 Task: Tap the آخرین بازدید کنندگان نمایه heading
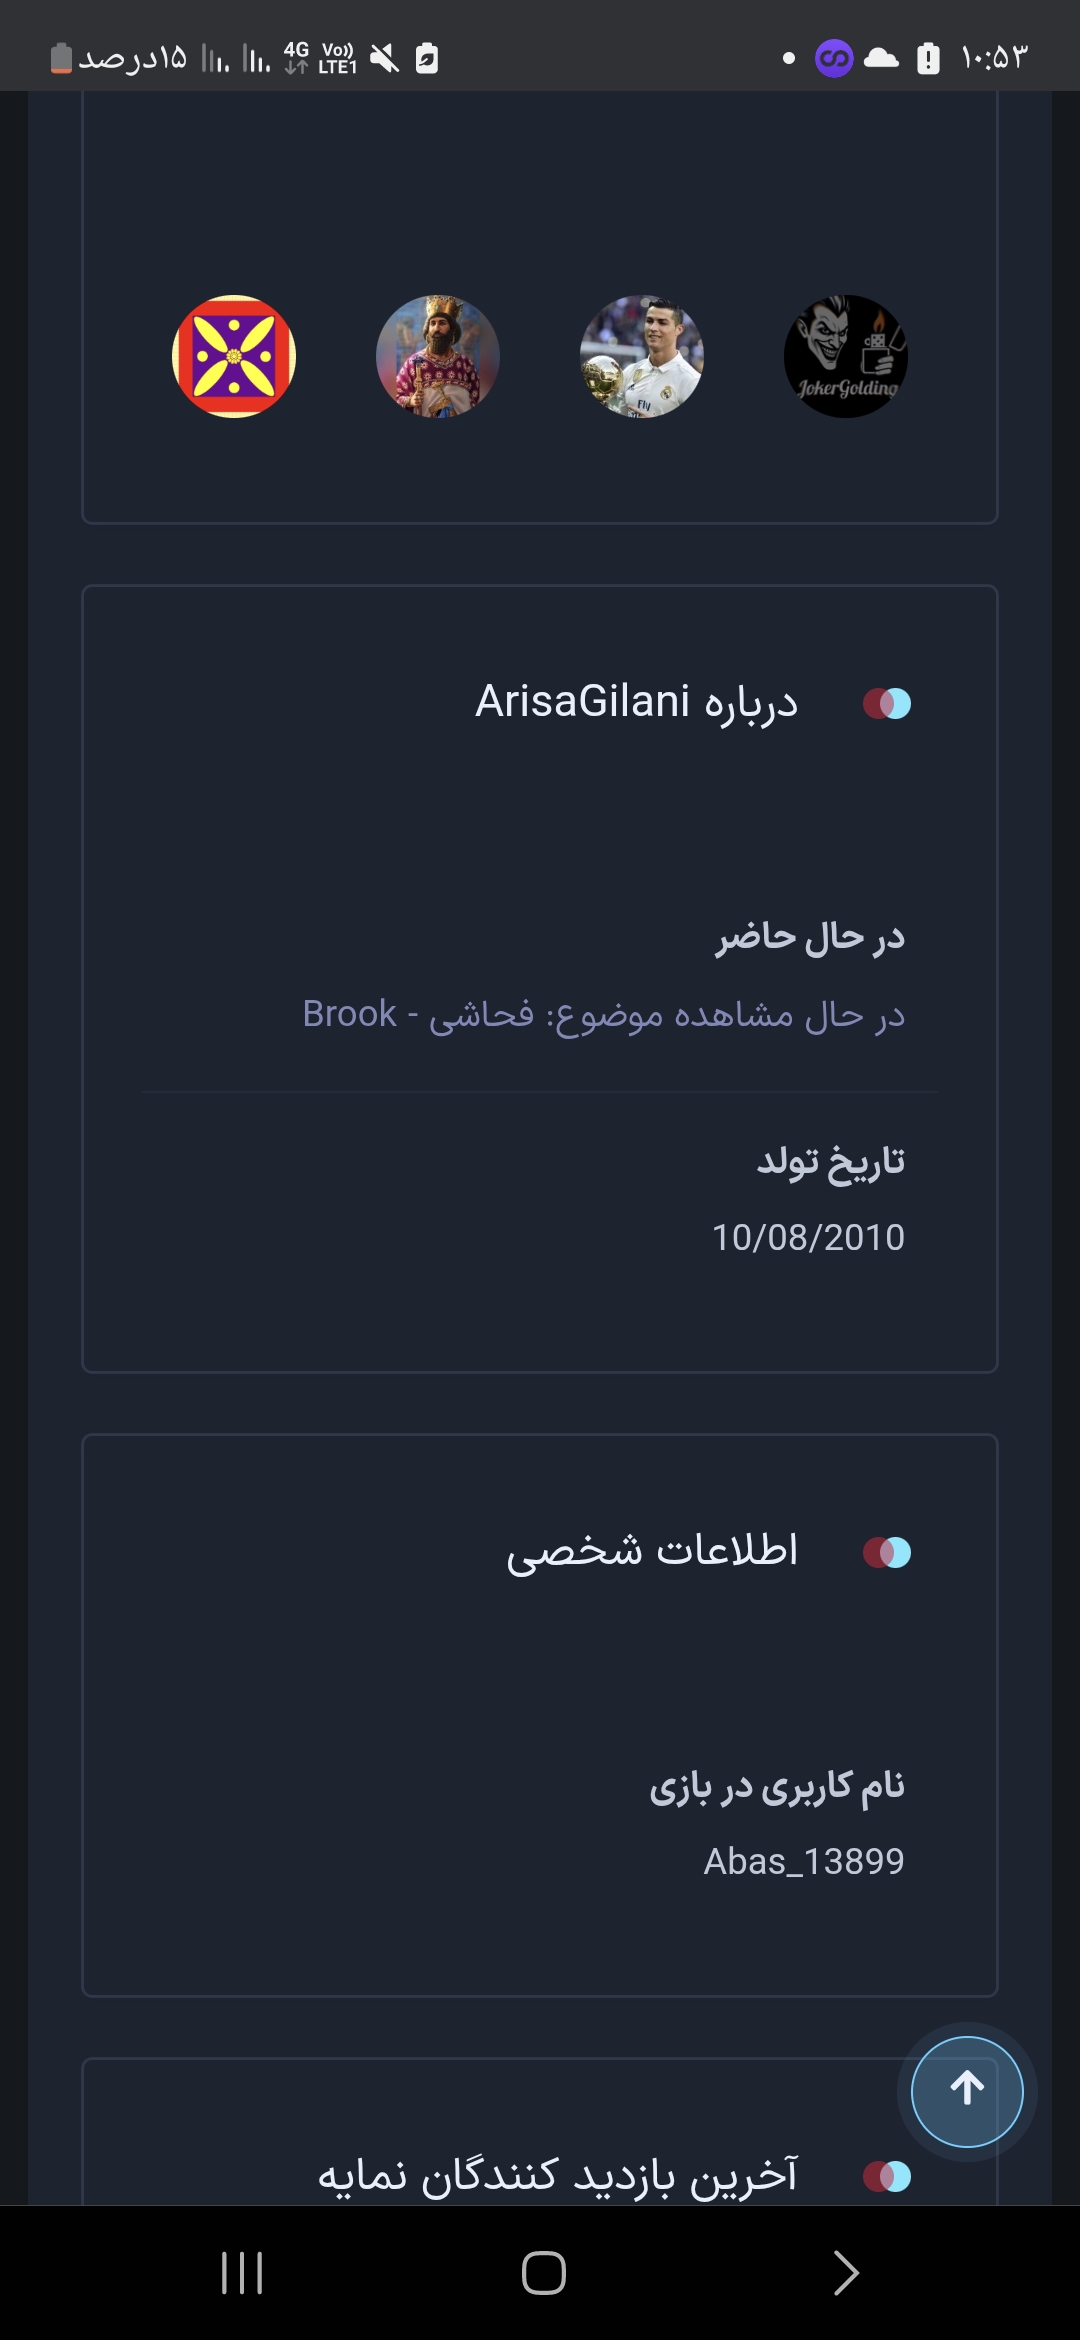(x=558, y=2176)
